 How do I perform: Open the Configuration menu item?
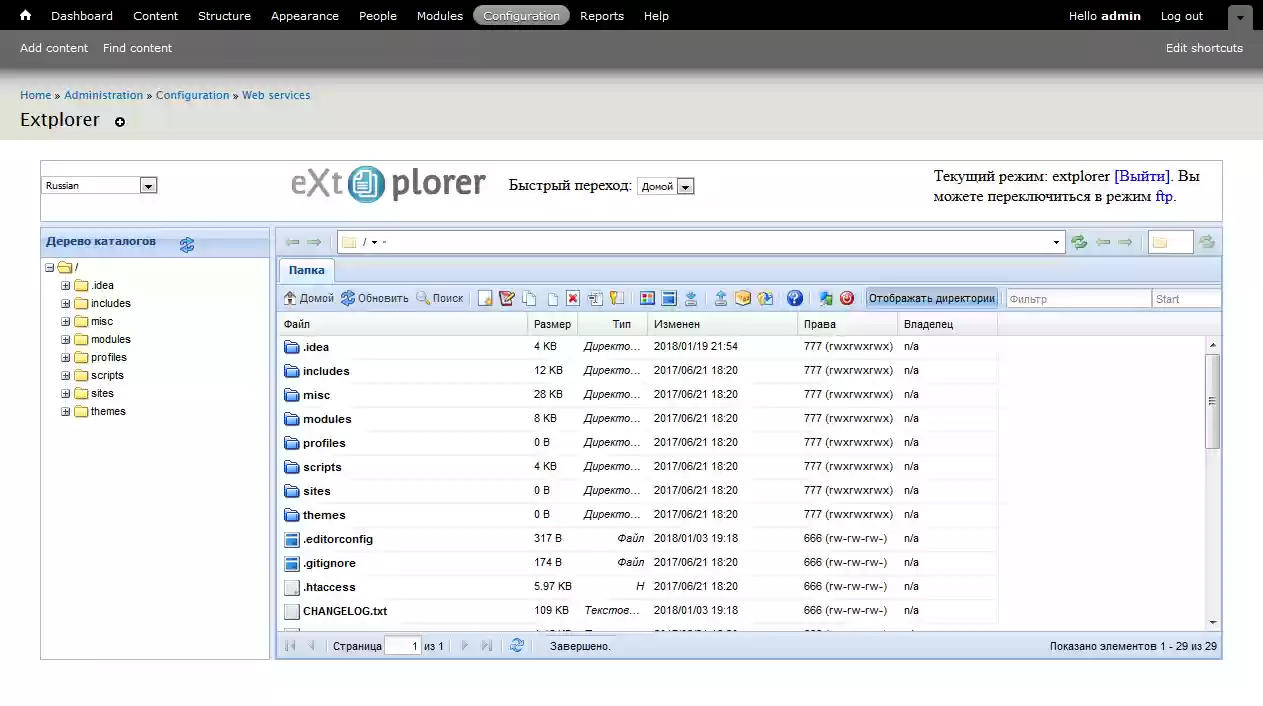521,15
